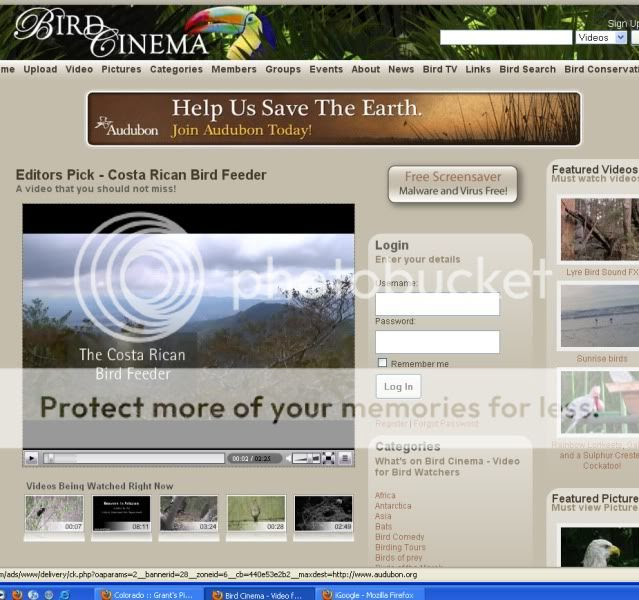Open the Bats category link
639x600 pixels.
coord(383,527)
